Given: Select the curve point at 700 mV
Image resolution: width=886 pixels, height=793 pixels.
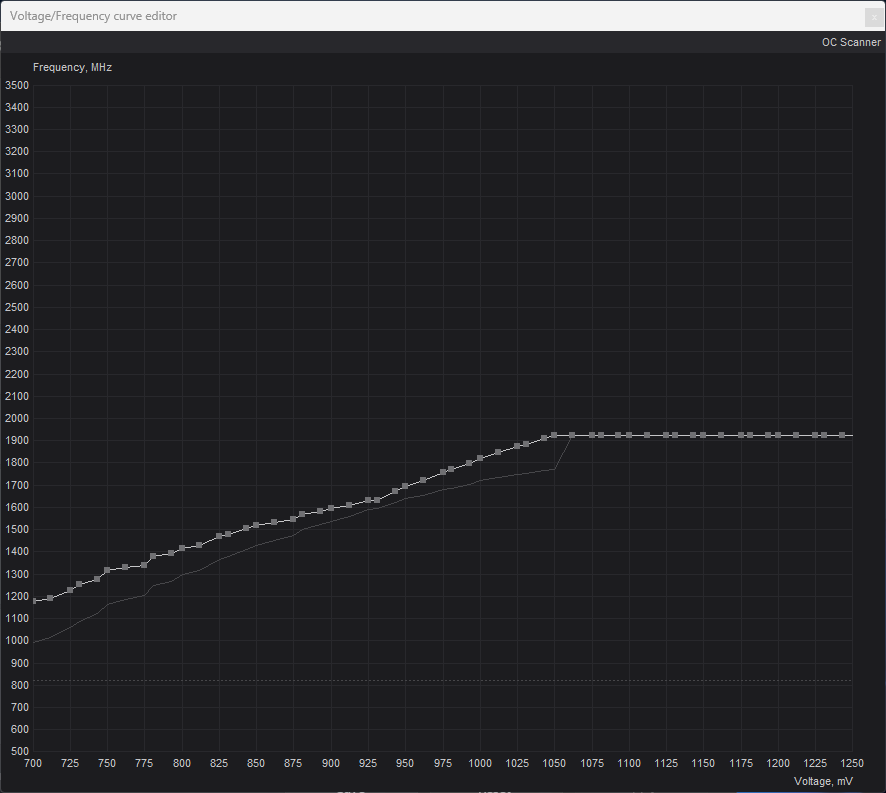Looking at the screenshot, I should tap(34, 601).
